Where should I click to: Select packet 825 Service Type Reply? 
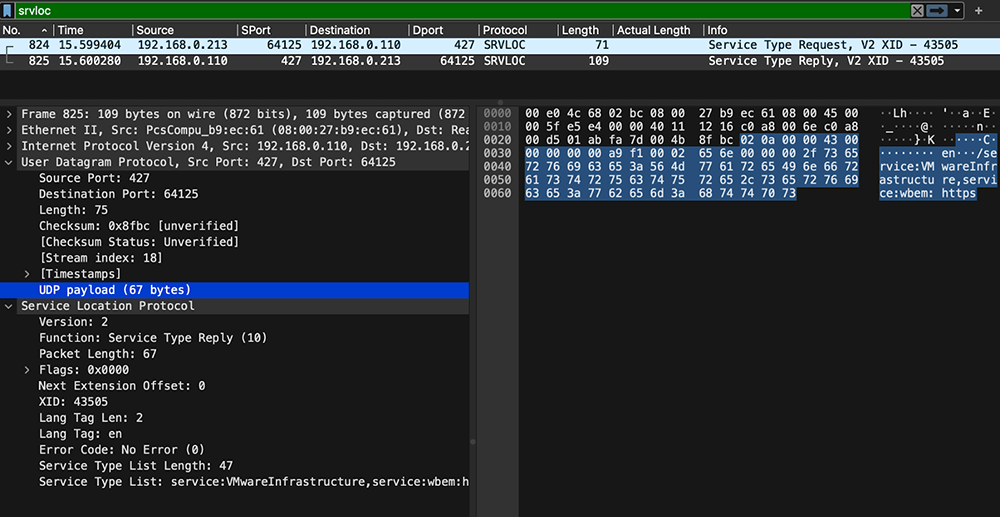500,61
